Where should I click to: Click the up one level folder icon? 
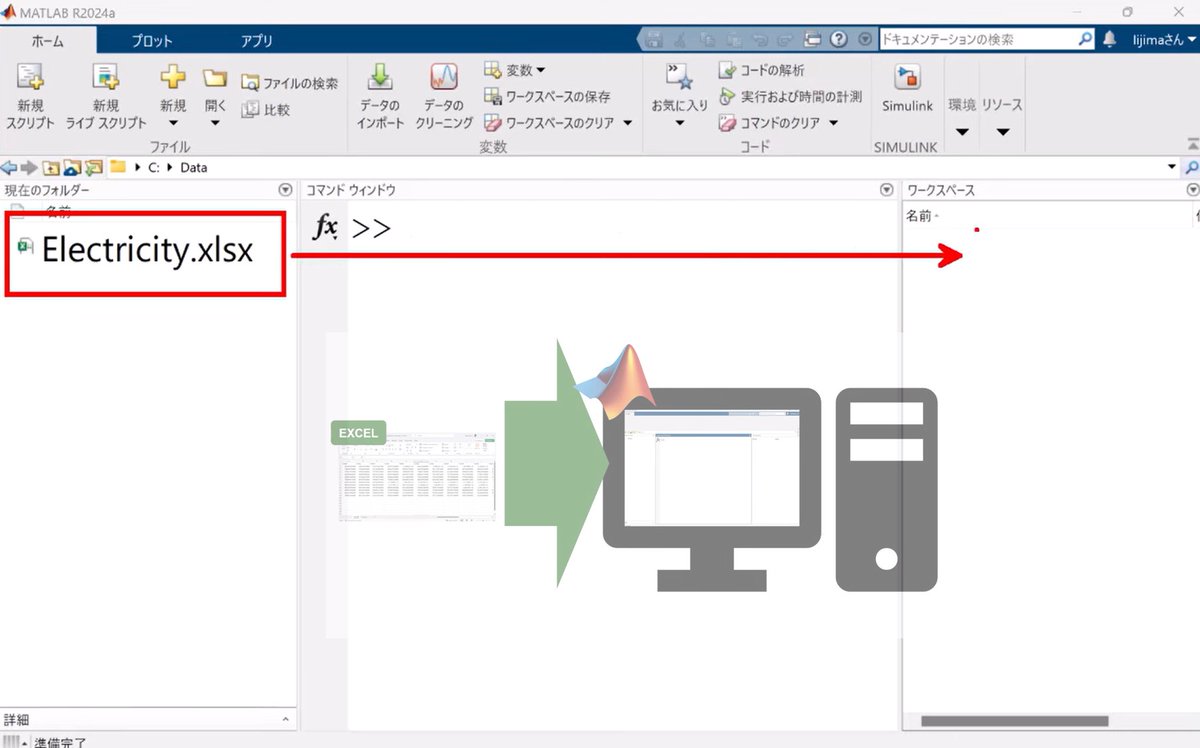tap(50, 167)
